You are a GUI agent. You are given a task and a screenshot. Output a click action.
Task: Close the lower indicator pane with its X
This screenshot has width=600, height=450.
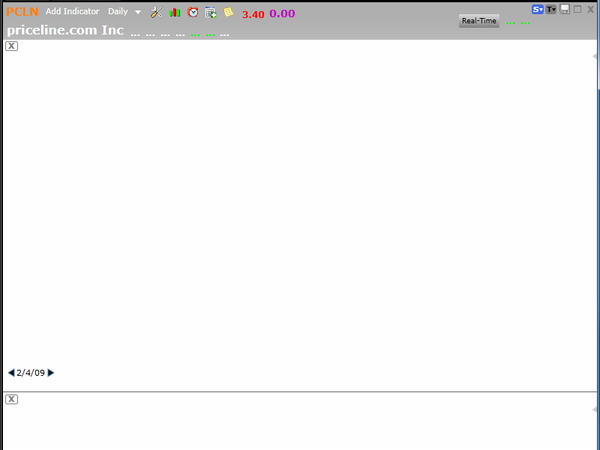coord(11,399)
